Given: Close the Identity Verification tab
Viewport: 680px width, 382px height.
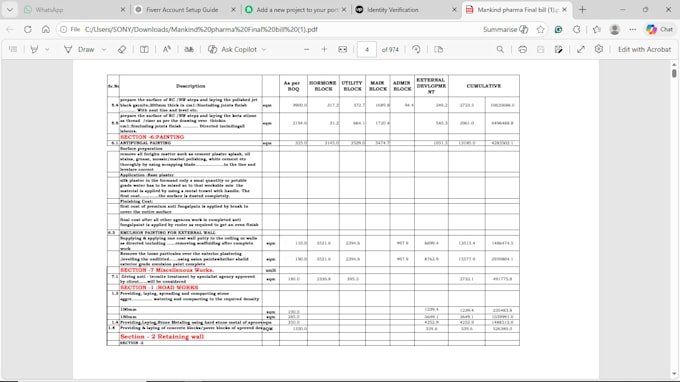Looking at the screenshot, I should click(454, 10).
